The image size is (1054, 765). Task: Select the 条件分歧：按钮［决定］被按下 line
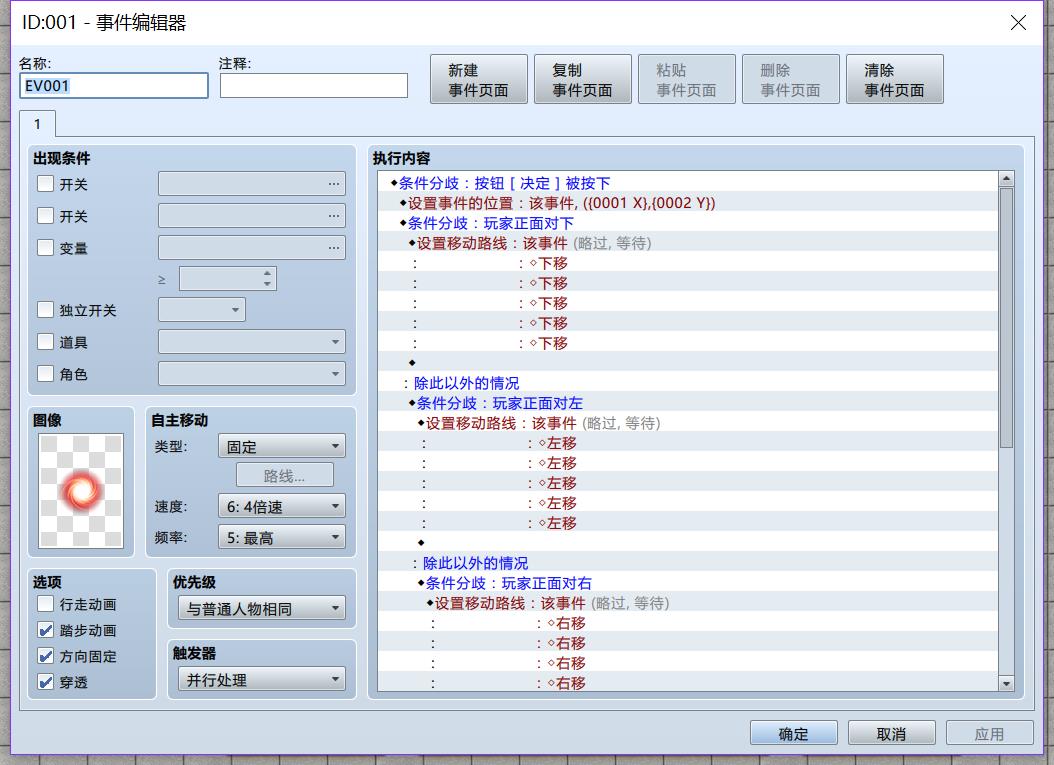point(688,183)
